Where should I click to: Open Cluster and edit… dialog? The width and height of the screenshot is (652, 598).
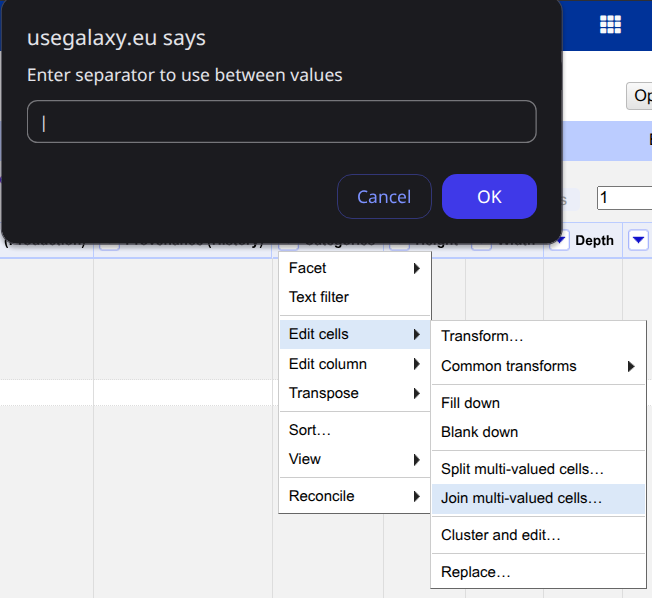click(500, 535)
